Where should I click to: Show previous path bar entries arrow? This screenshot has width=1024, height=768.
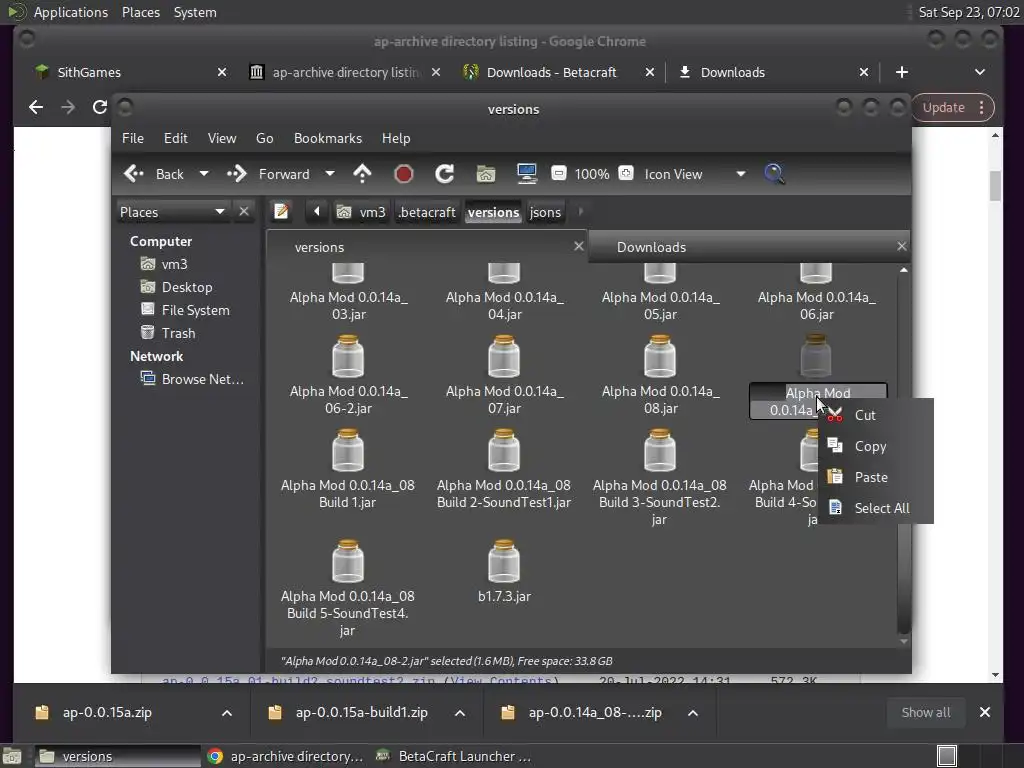[317, 211]
